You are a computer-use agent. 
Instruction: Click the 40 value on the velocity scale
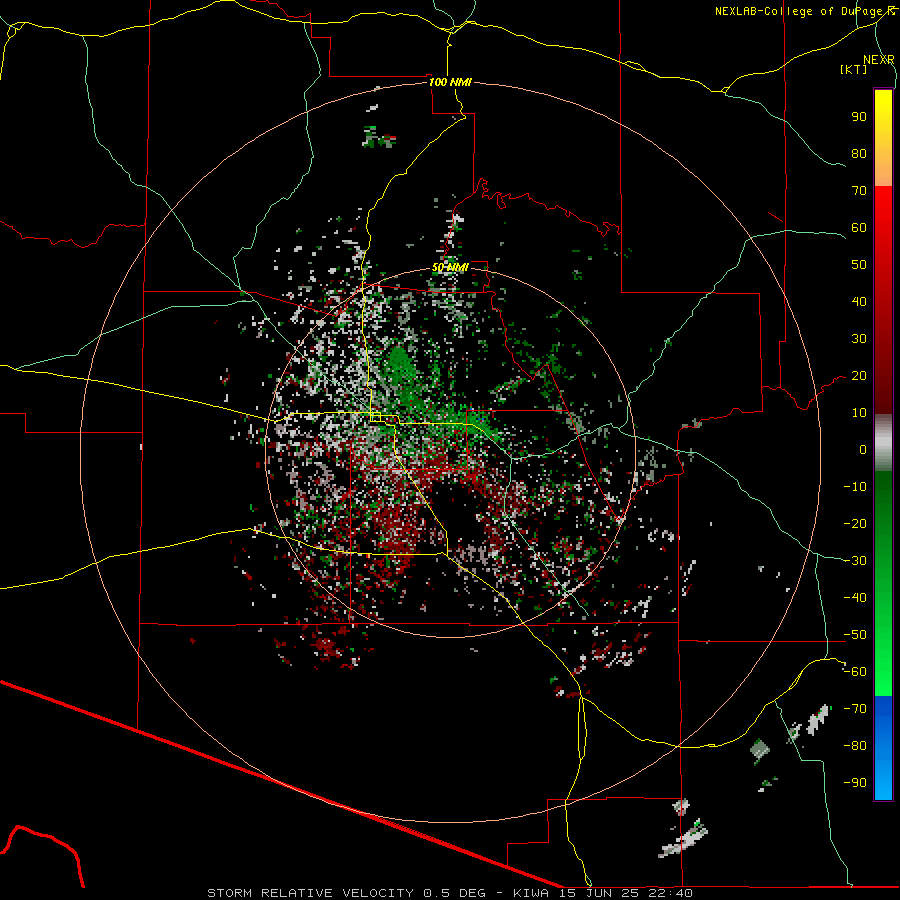859,301
